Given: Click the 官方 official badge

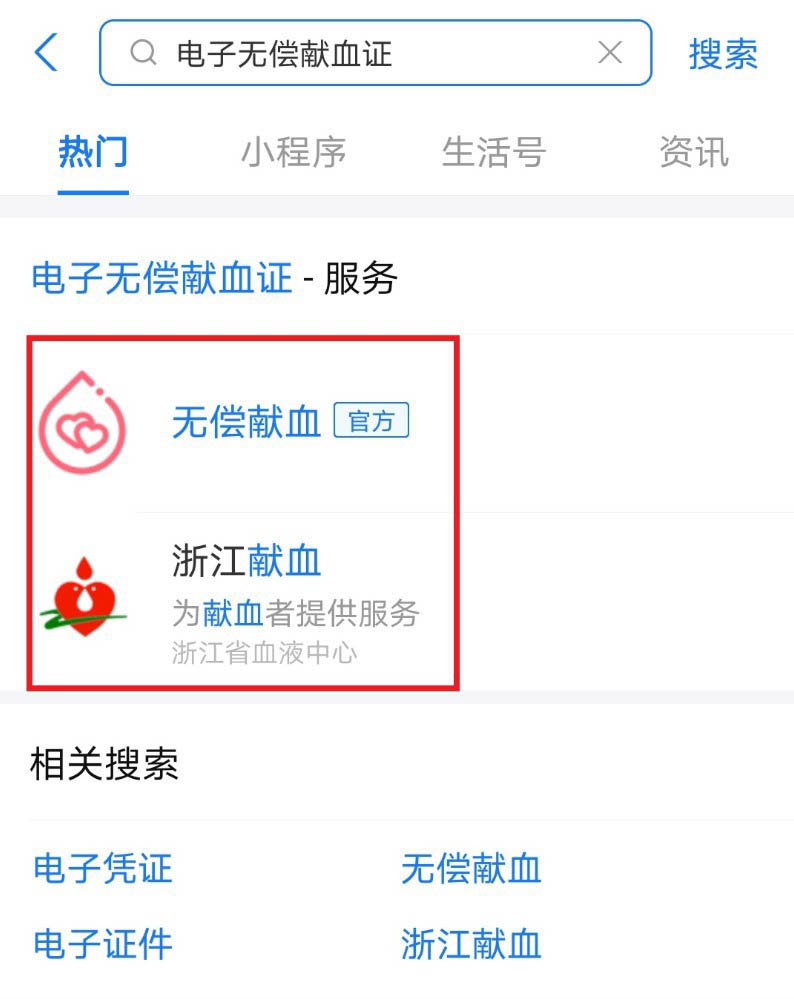Looking at the screenshot, I should (372, 420).
